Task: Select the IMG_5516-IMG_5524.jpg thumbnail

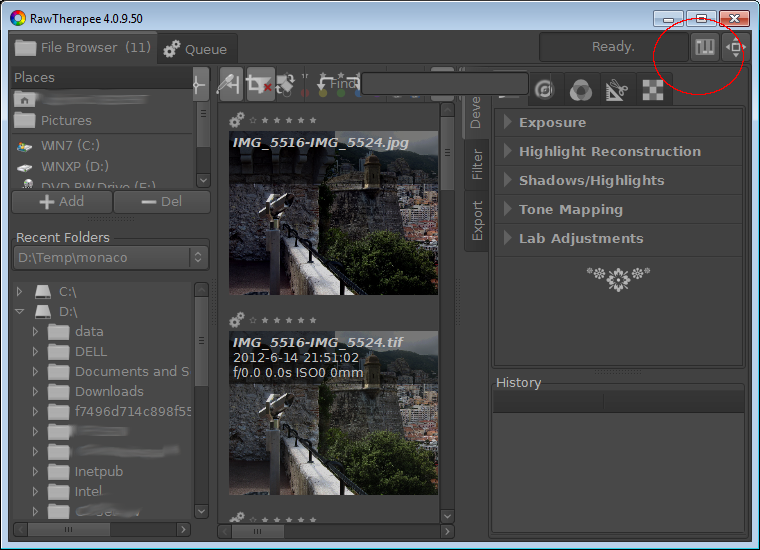Action: click(333, 213)
